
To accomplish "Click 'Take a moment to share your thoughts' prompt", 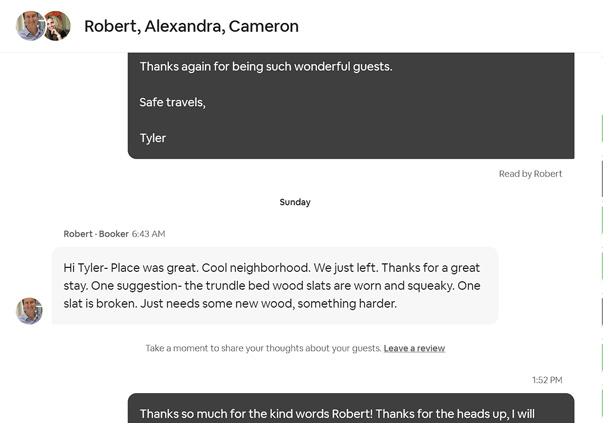I will pos(262,348).
